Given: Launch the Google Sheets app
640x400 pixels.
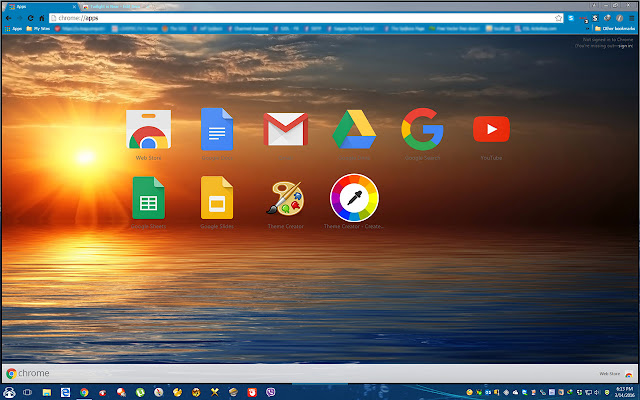Looking at the screenshot, I should tap(149, 198).
